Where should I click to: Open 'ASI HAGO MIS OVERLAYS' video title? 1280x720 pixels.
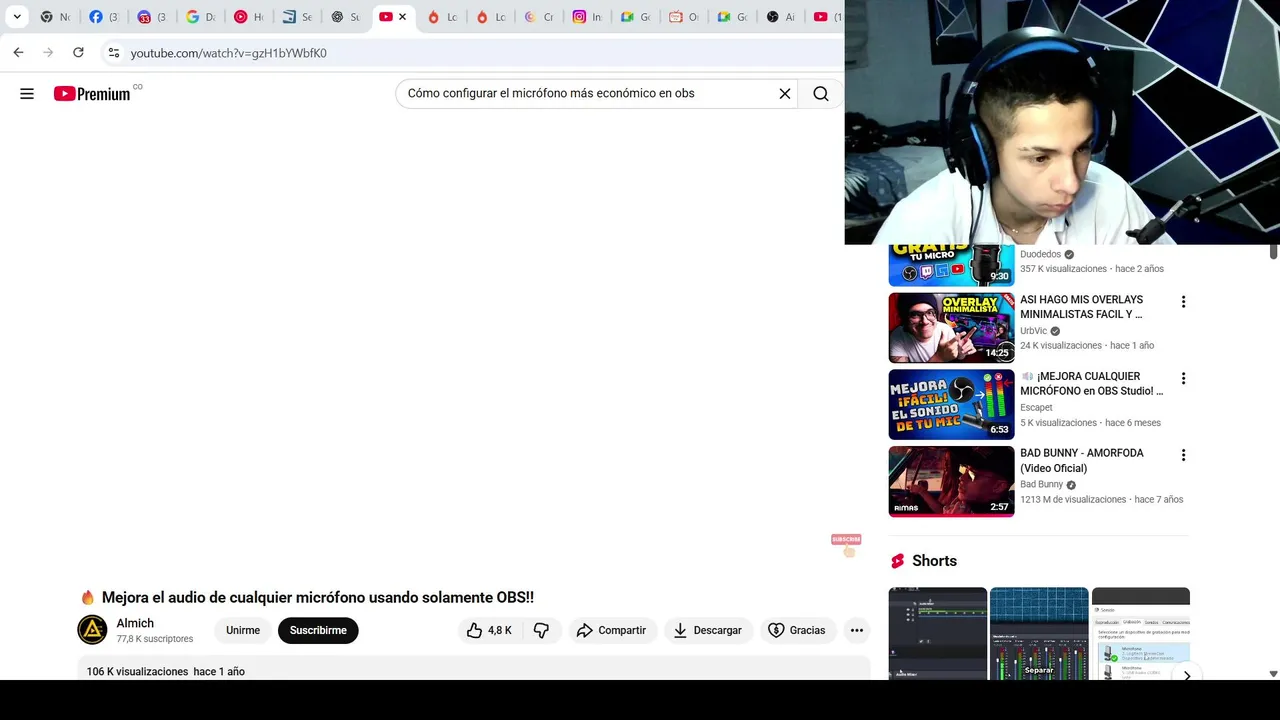pos(1081,307)
